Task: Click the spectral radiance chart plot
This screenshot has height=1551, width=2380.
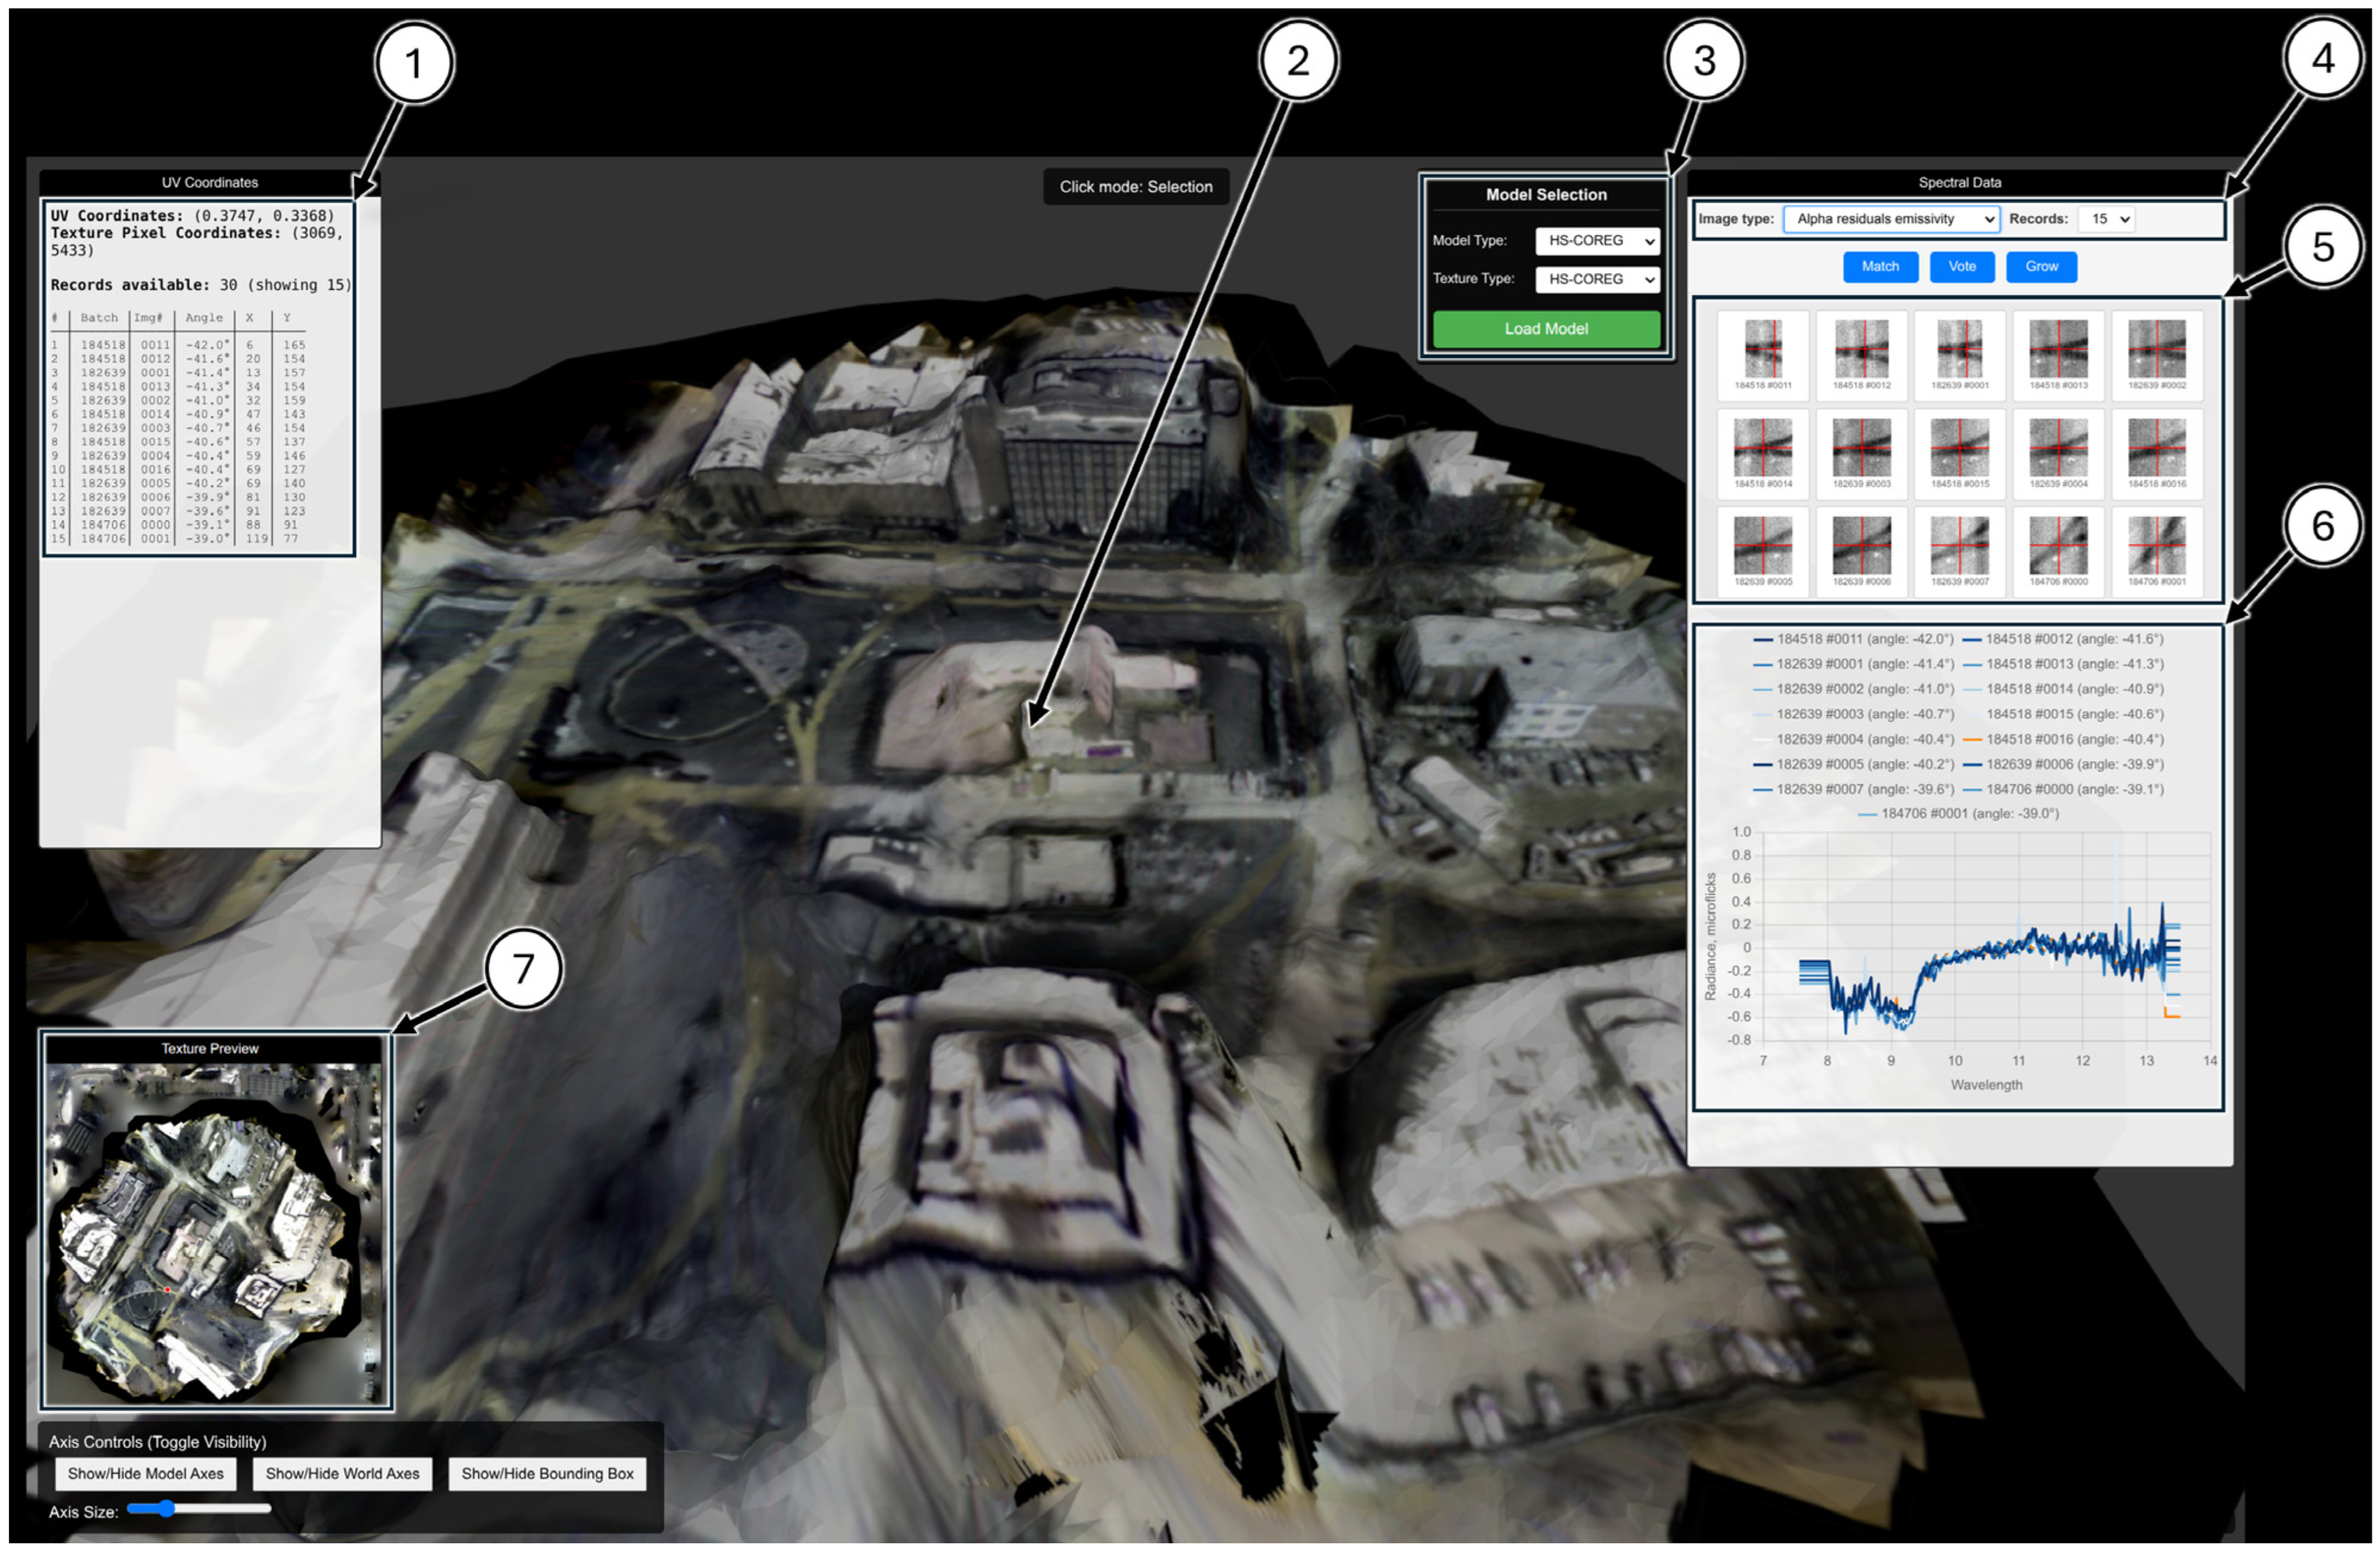Action: pyautogui.click(x=1986, y=936)
